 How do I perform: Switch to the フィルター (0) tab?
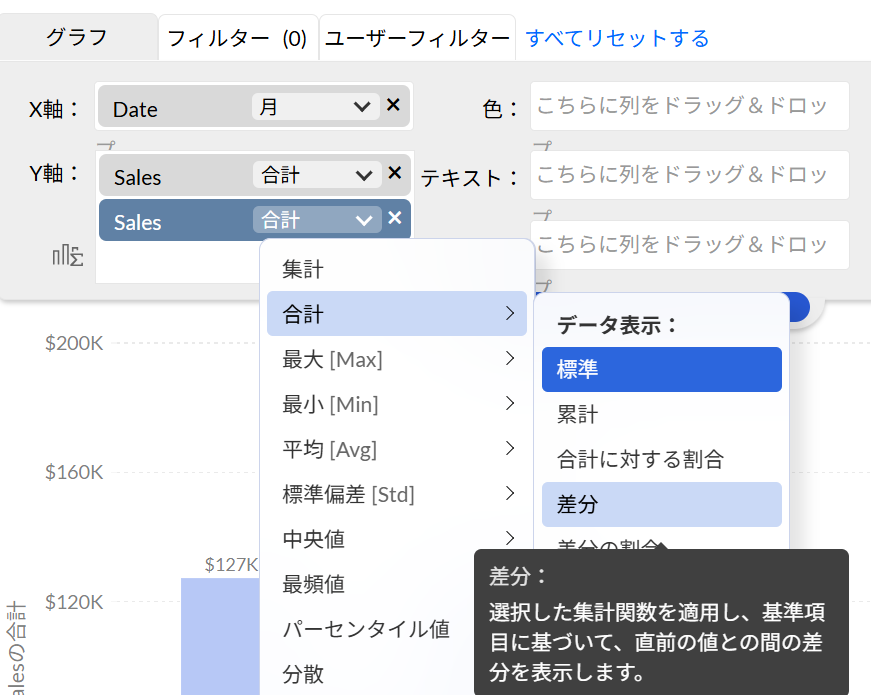237,39
